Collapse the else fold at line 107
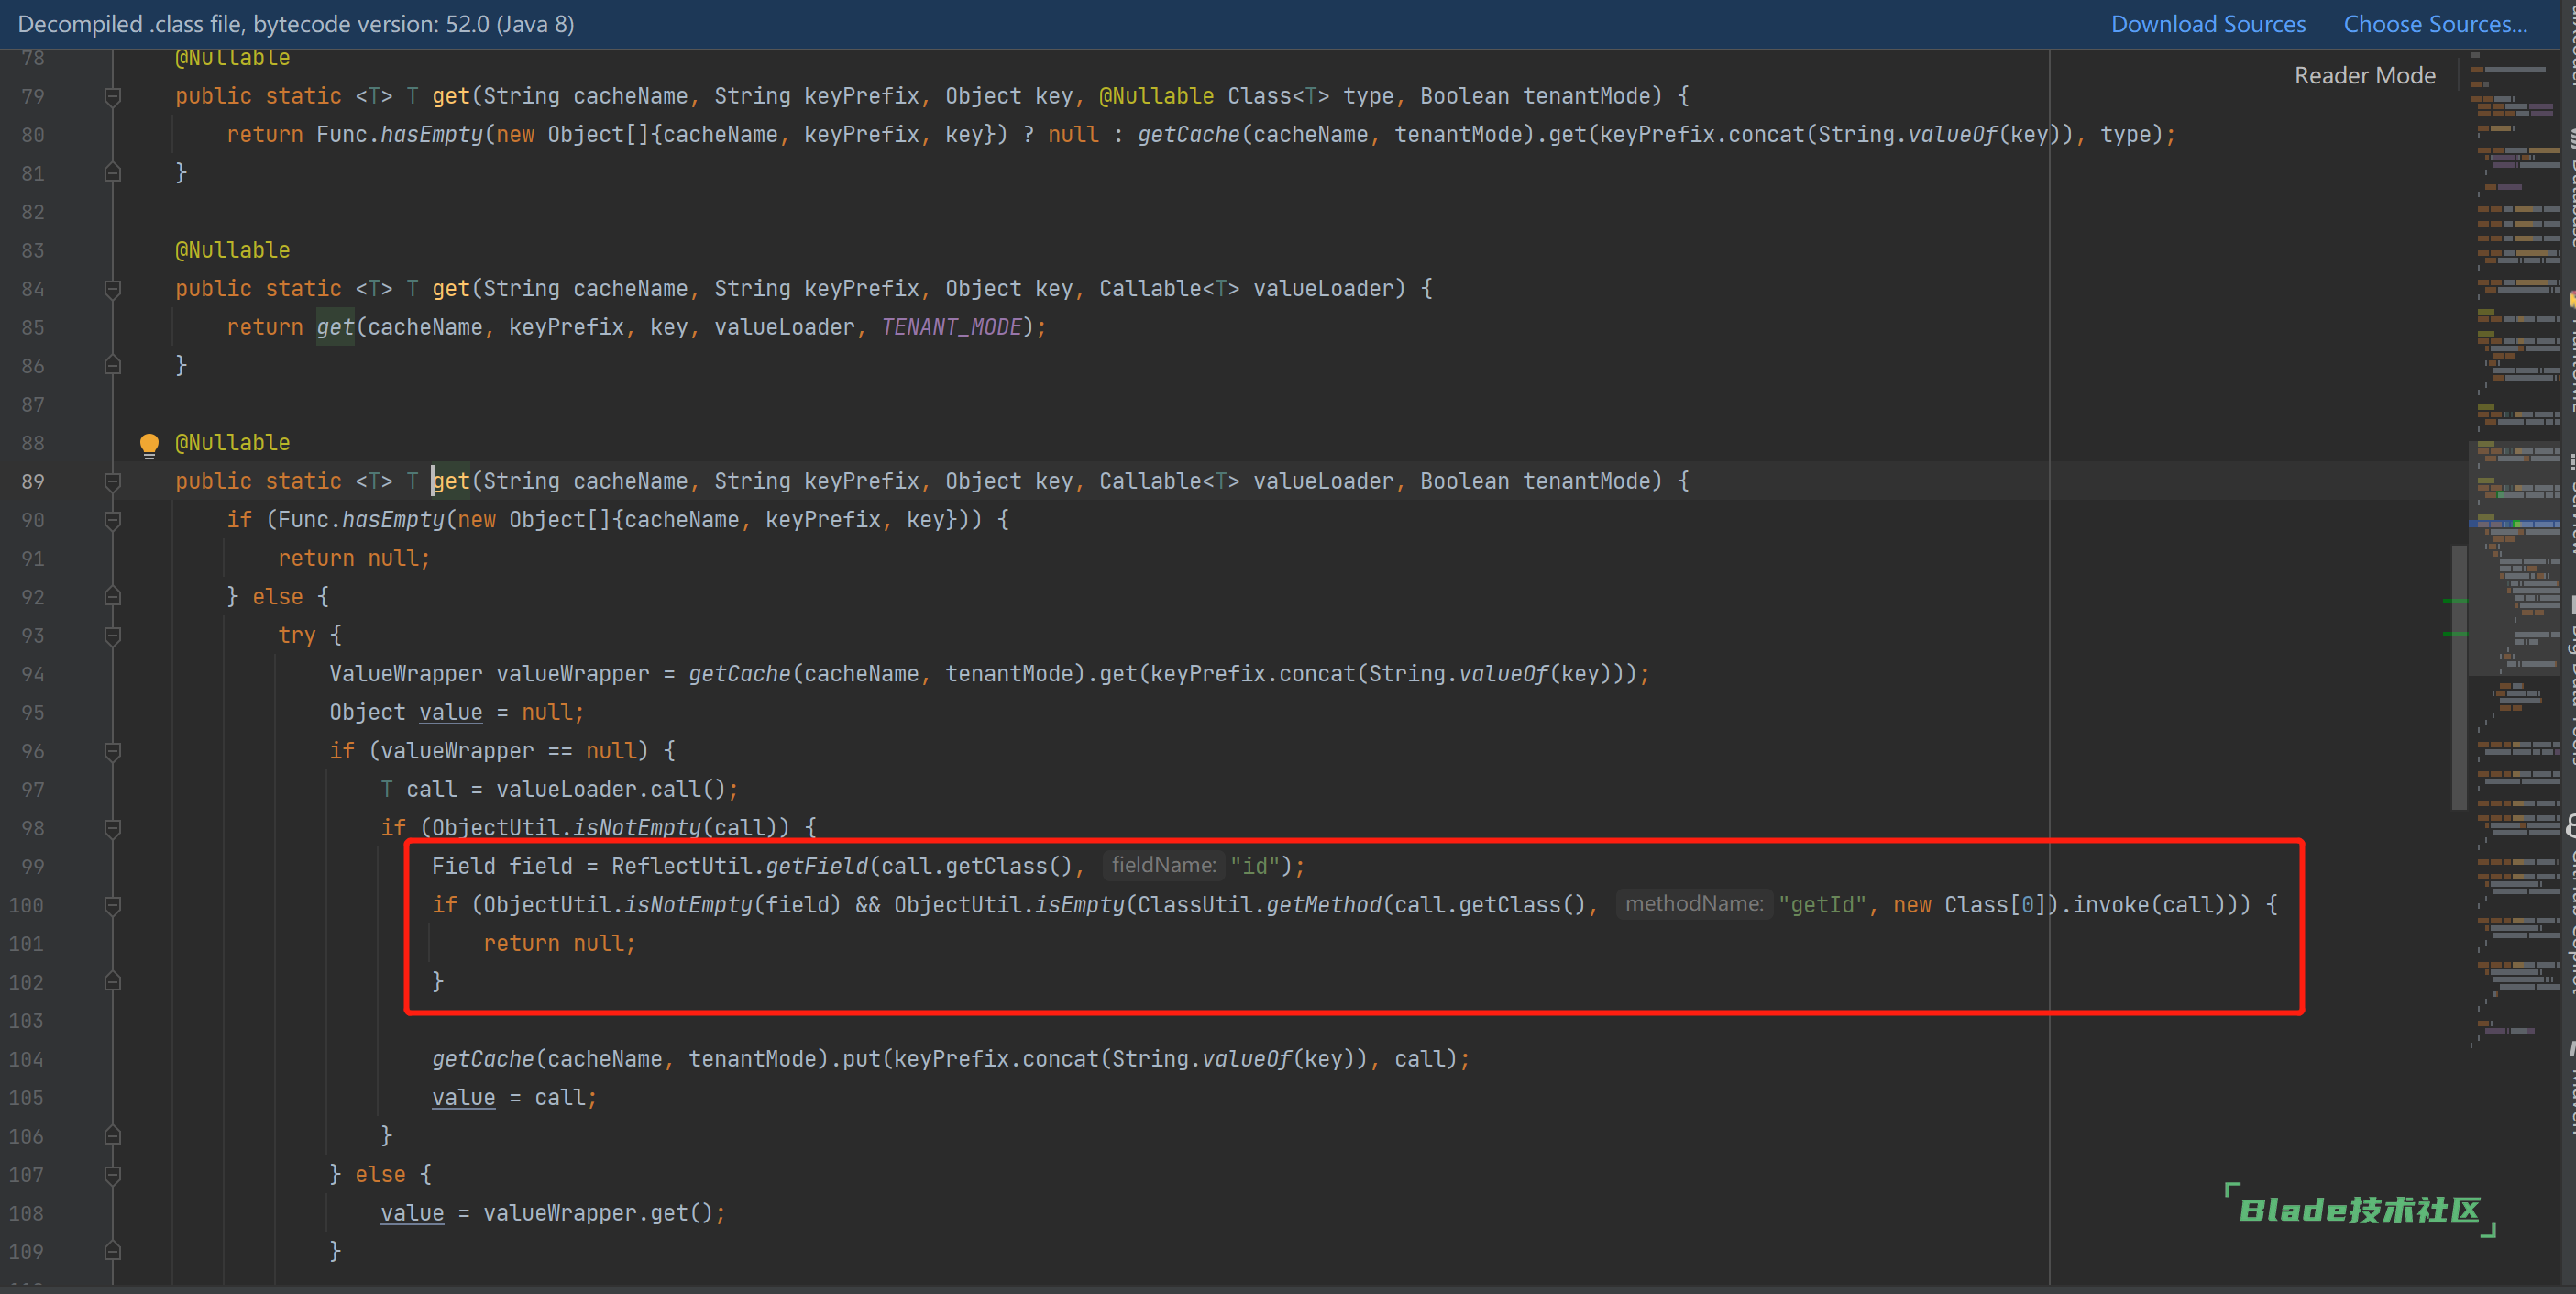The image size is (2576, 1294). pyautogui.click(x=113, y=1175)
